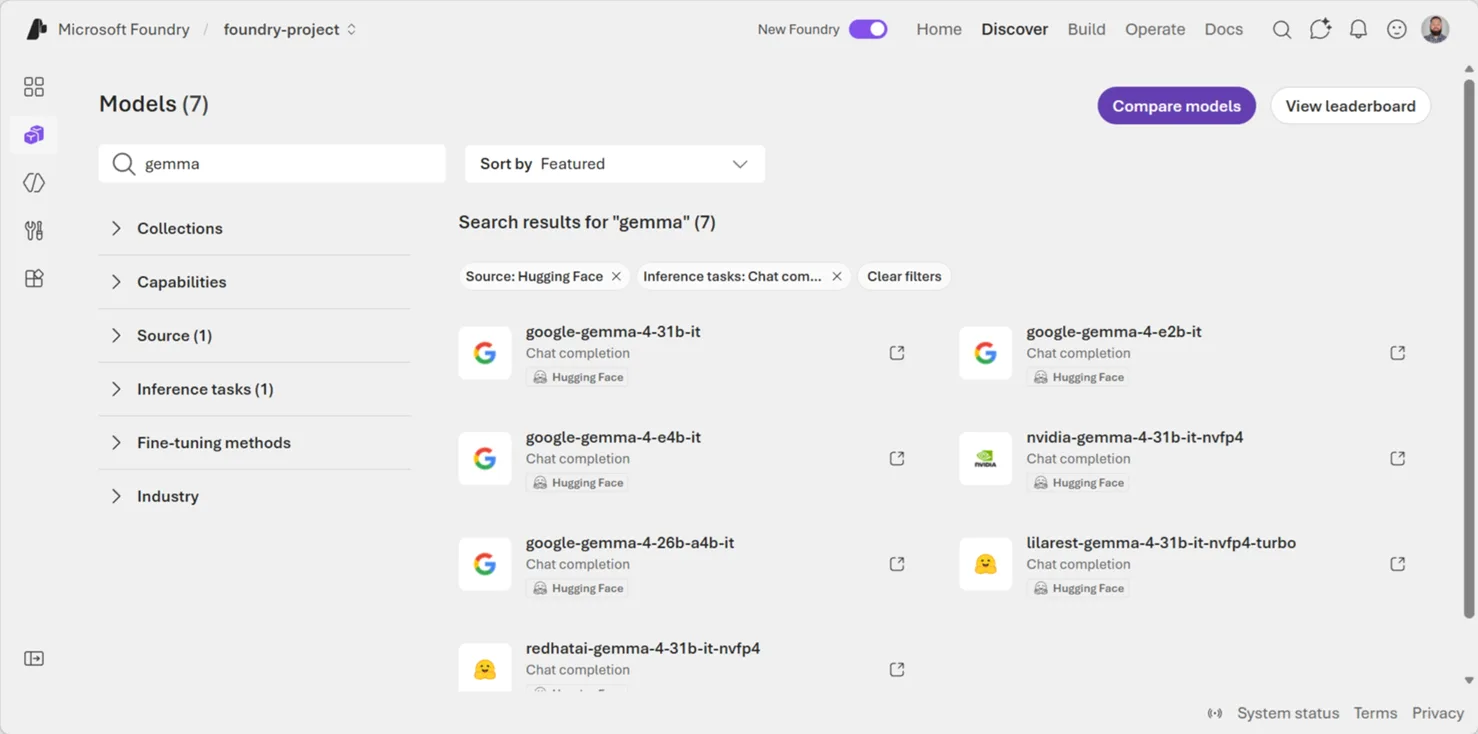Viewport: 1478px width, 734px height.
Task: Open the Sort by Featured dropdown
Action: (x=615, y=164)
